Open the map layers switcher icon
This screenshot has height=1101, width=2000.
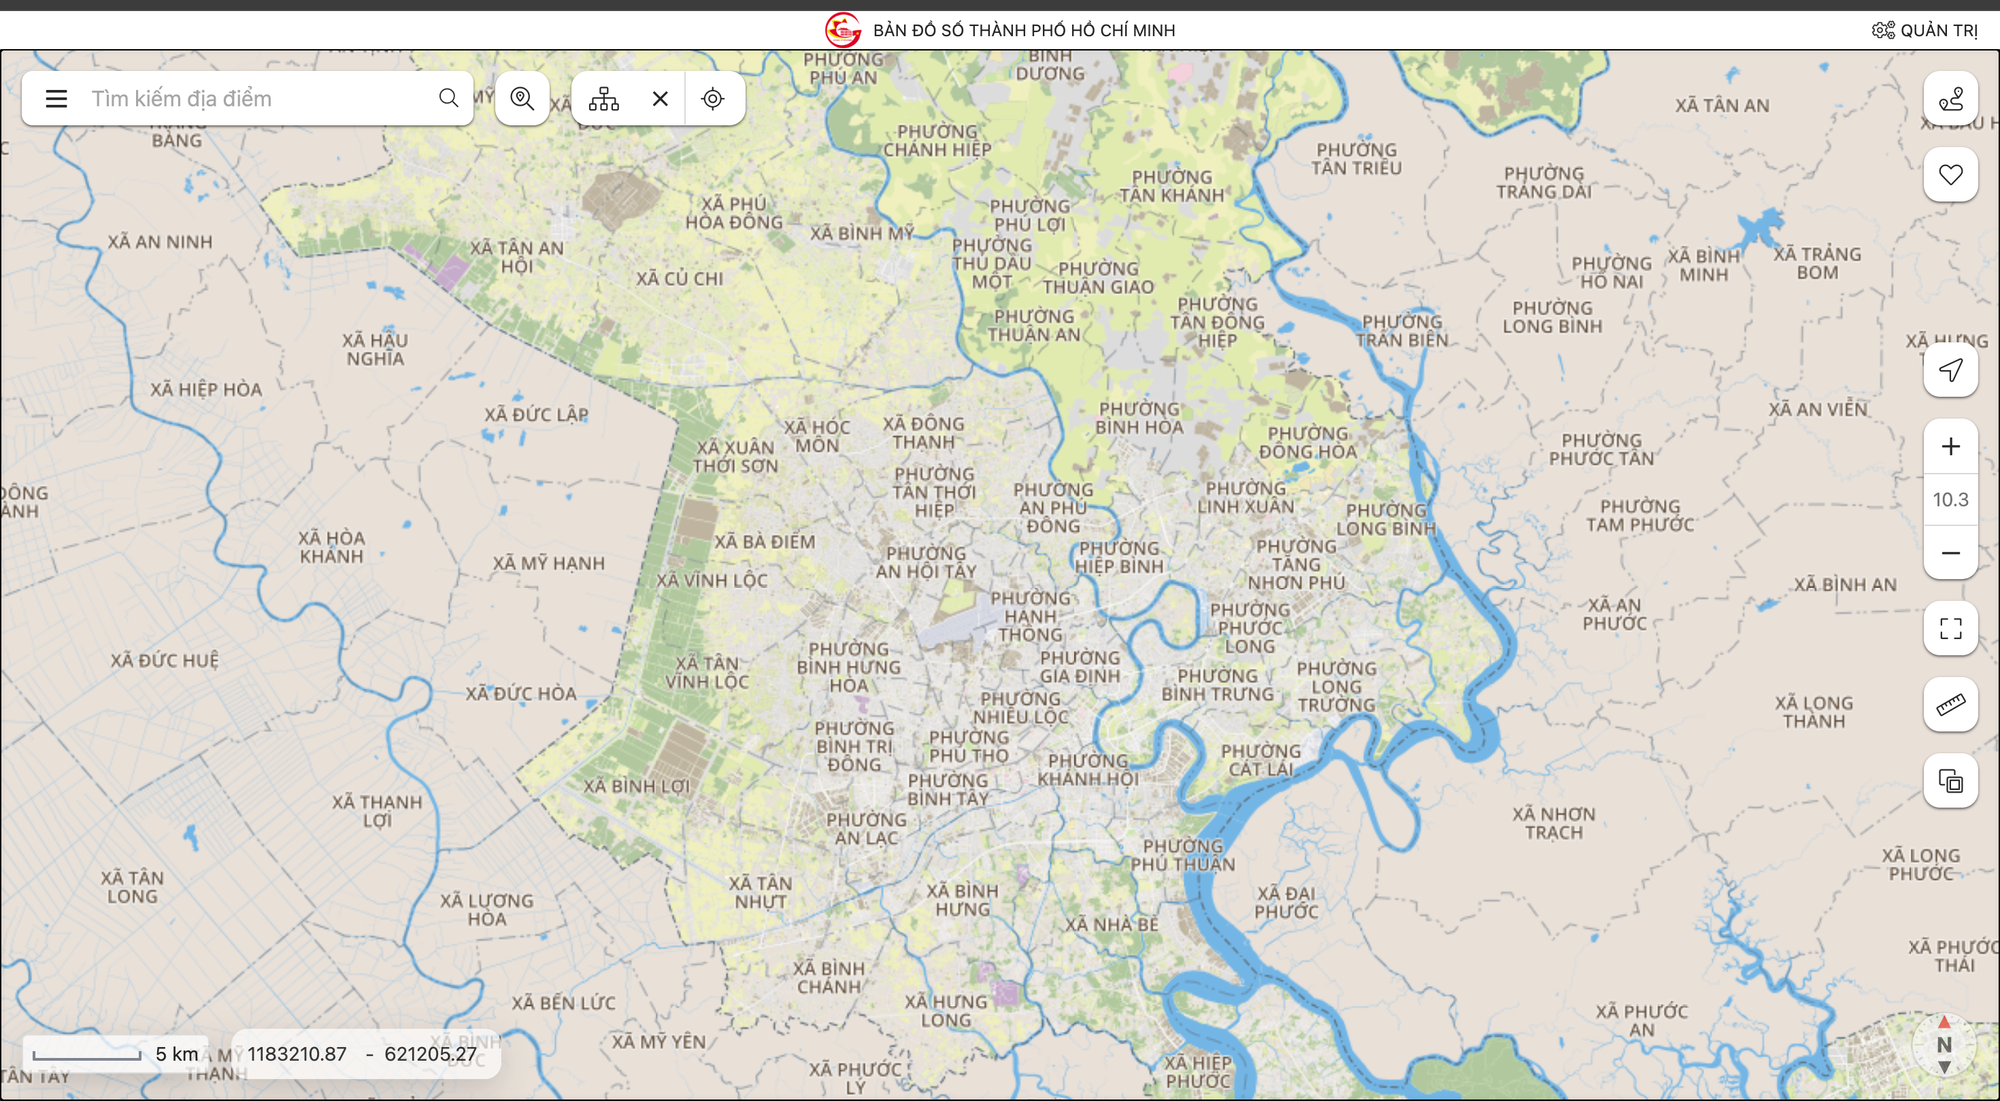[1950, 781]
